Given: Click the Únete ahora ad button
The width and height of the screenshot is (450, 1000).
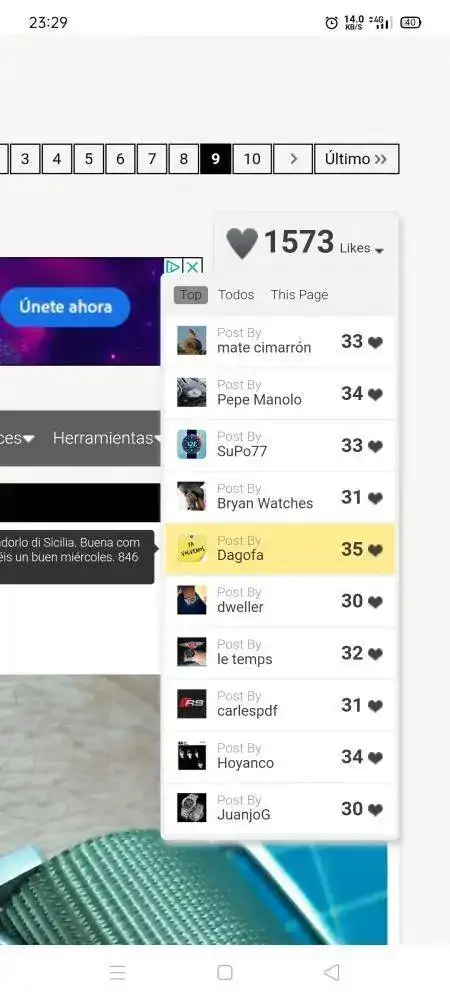Looking at the screenshot, I should pyautogui.click(x=66, y=307).
